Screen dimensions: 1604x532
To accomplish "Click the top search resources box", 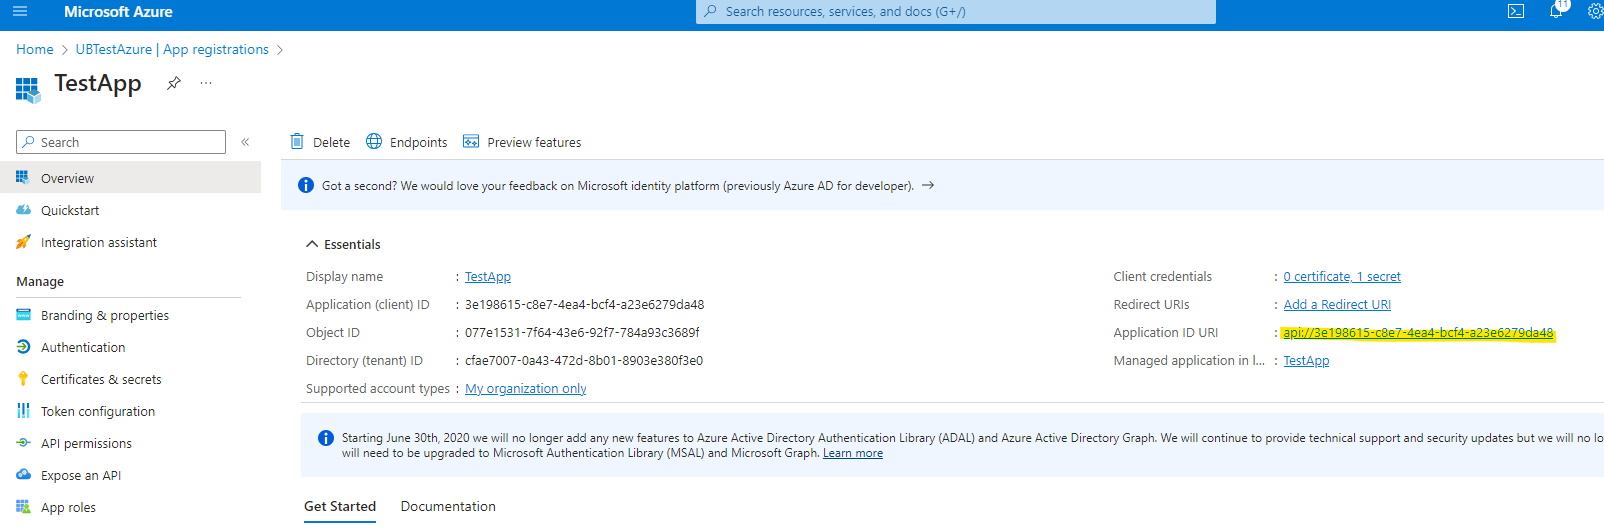I will pos(956,12).
